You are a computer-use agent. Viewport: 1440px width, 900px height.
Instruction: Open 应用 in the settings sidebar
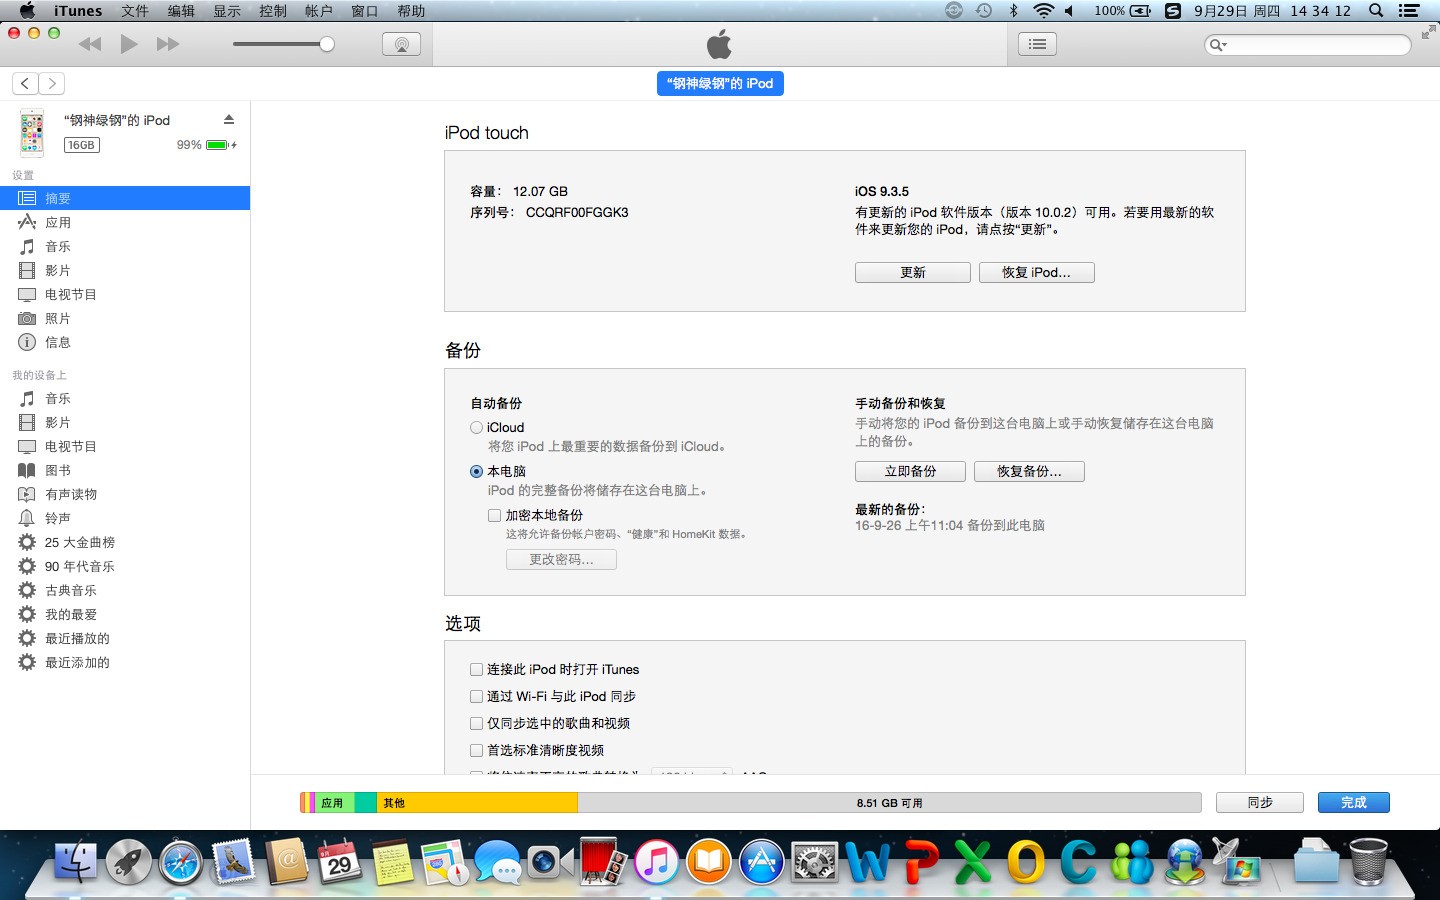pyautogui.click(x=125, y=222)
